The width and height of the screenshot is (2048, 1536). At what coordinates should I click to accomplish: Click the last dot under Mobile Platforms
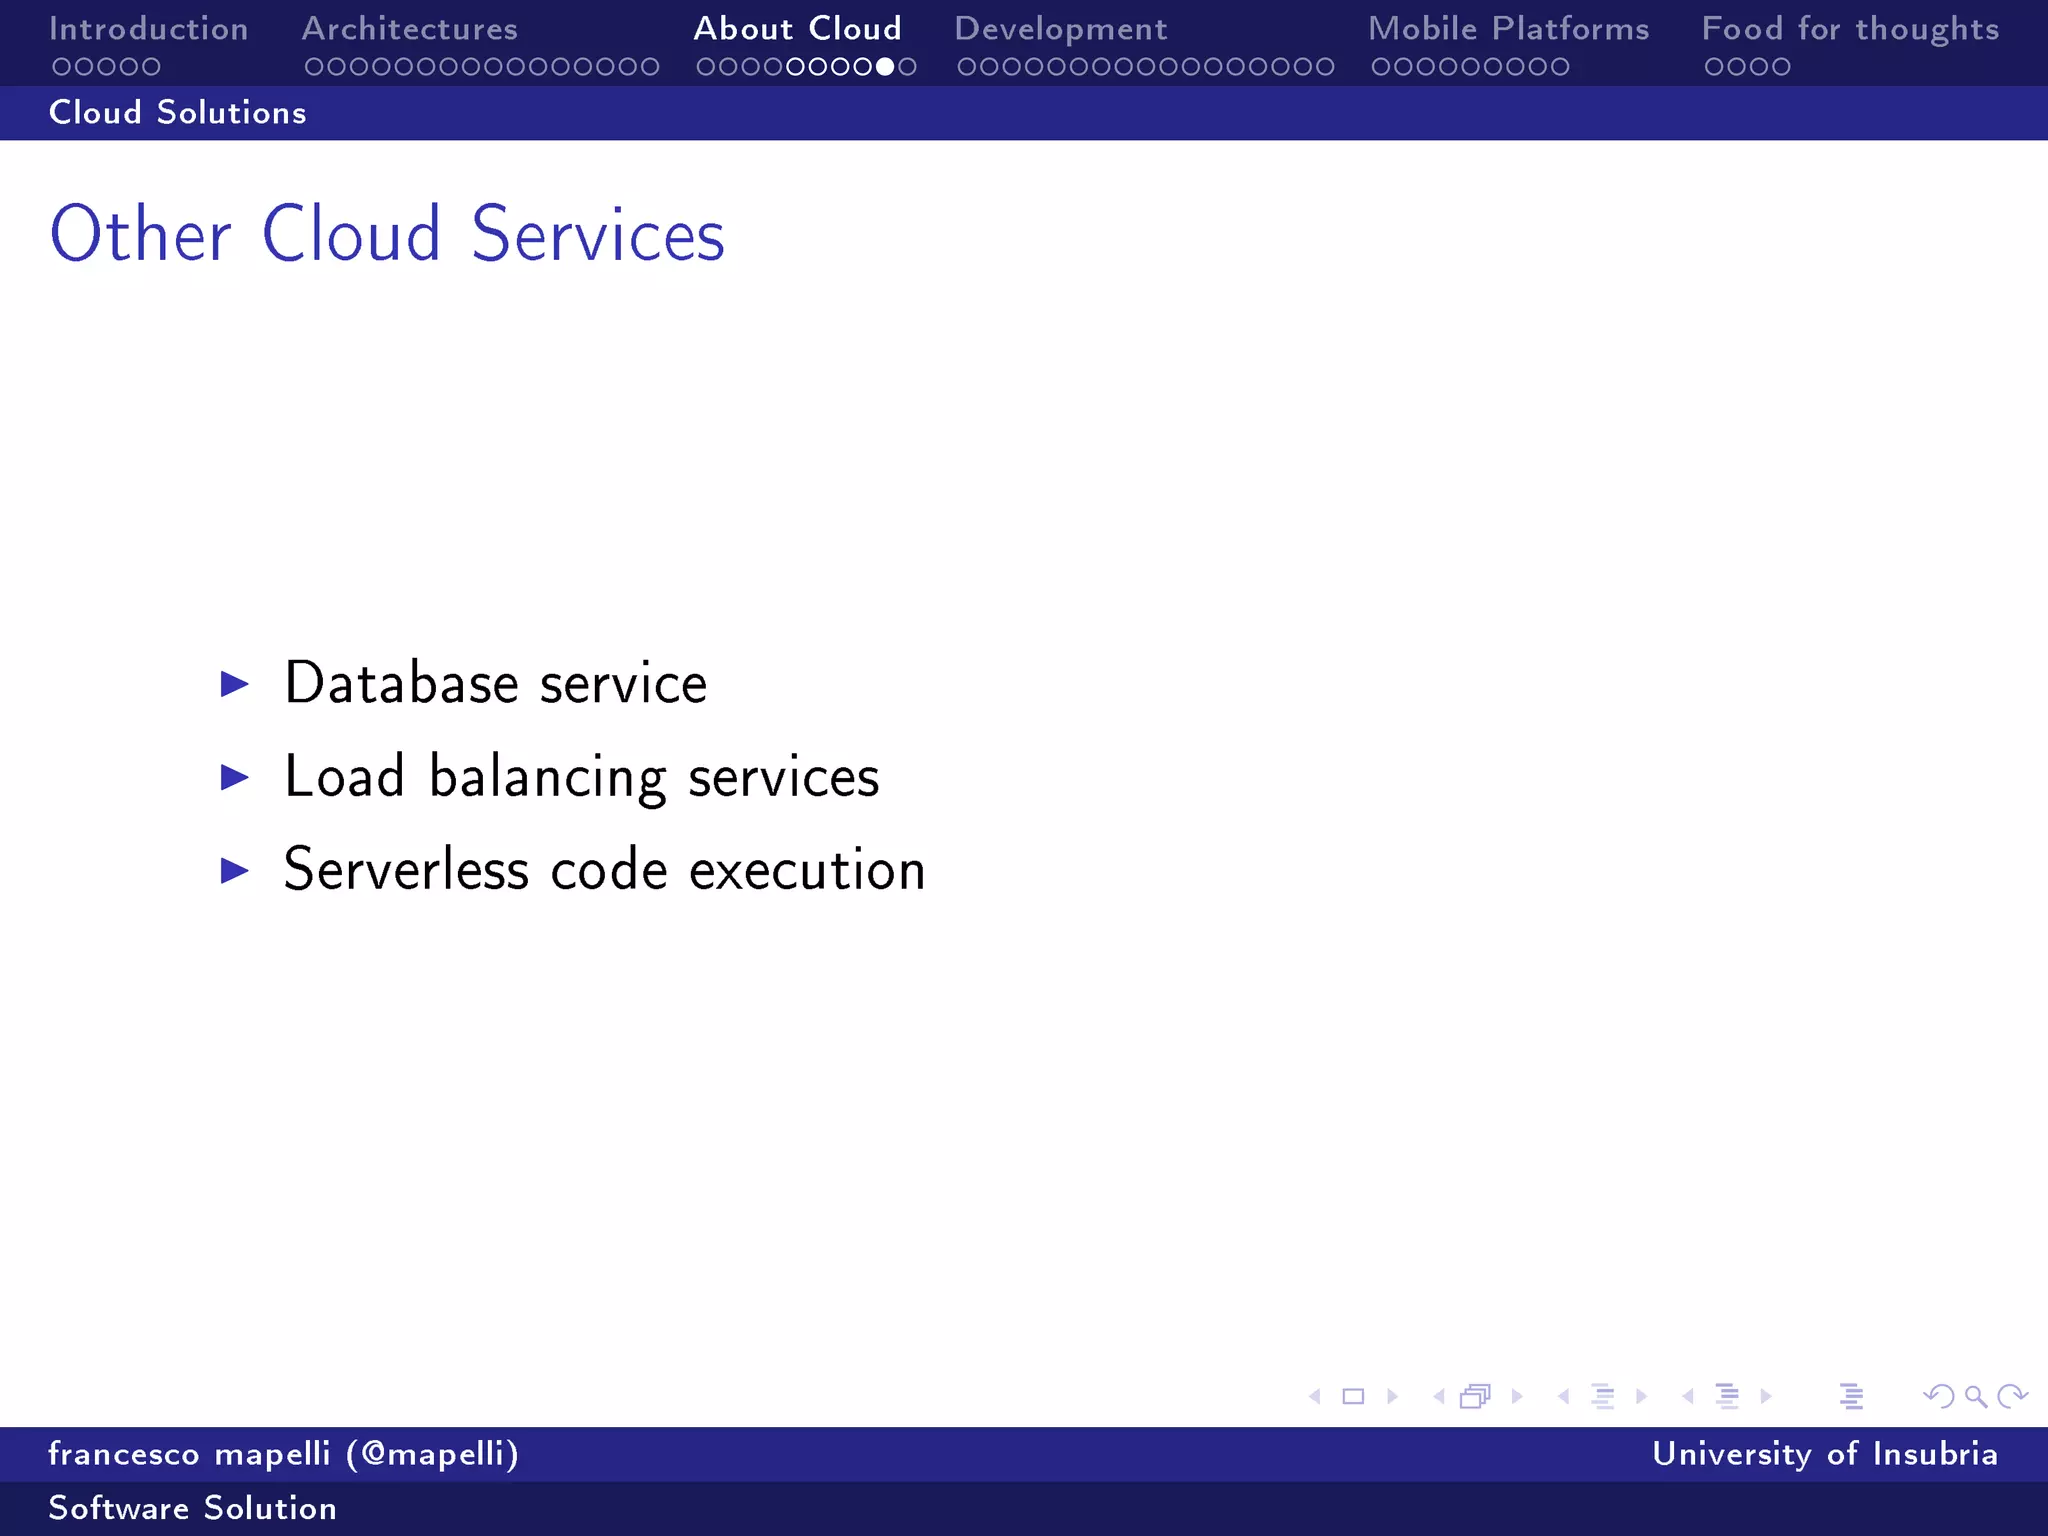[x=1560, y=67]
